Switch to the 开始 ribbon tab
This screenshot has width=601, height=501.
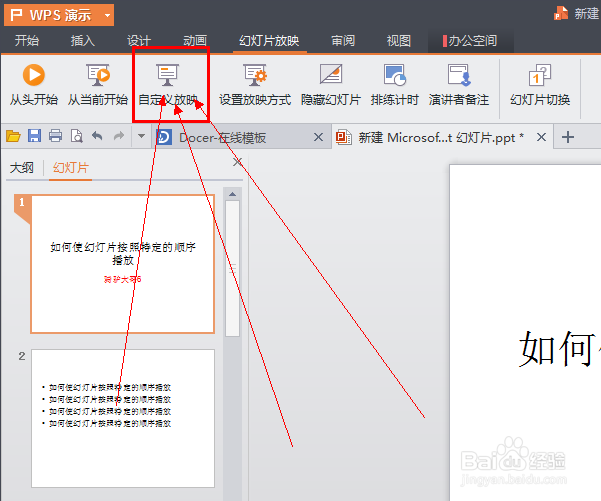[27, 41]
